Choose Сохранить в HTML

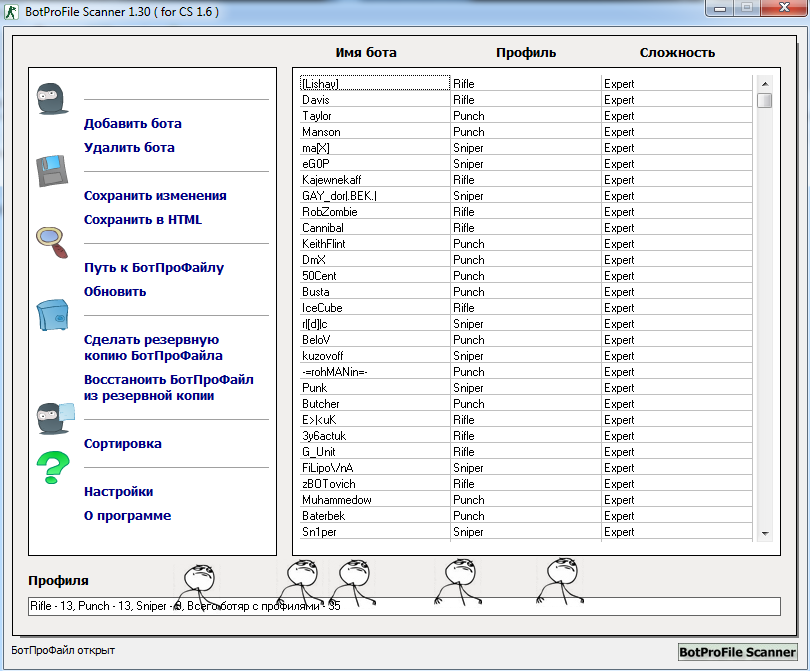pyautogui.click(x=143, y=220)
